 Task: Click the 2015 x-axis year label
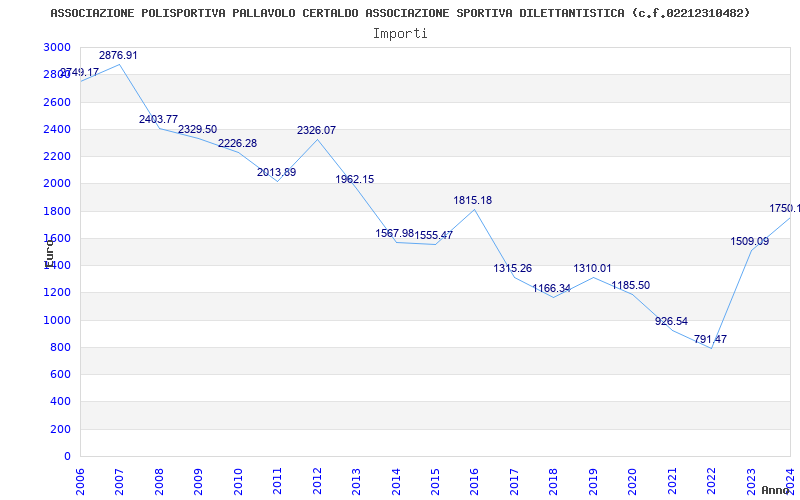click(x=435, y=481)
